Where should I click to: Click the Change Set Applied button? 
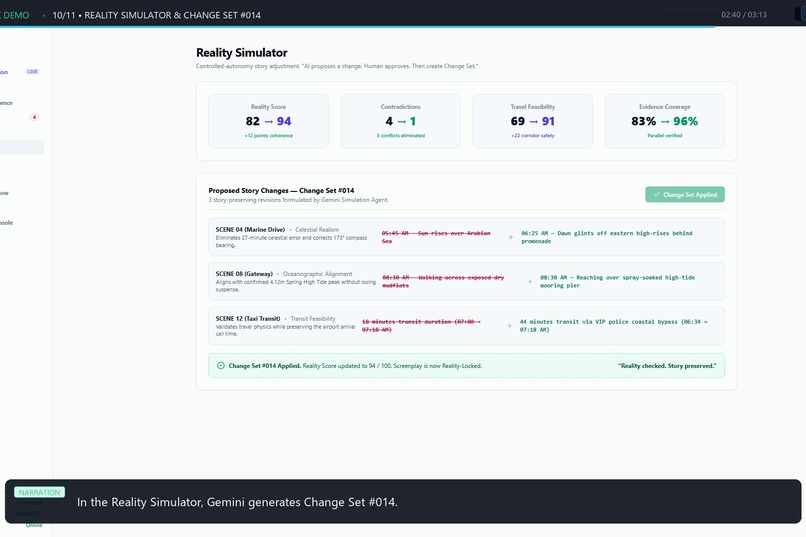coord(685,195)
